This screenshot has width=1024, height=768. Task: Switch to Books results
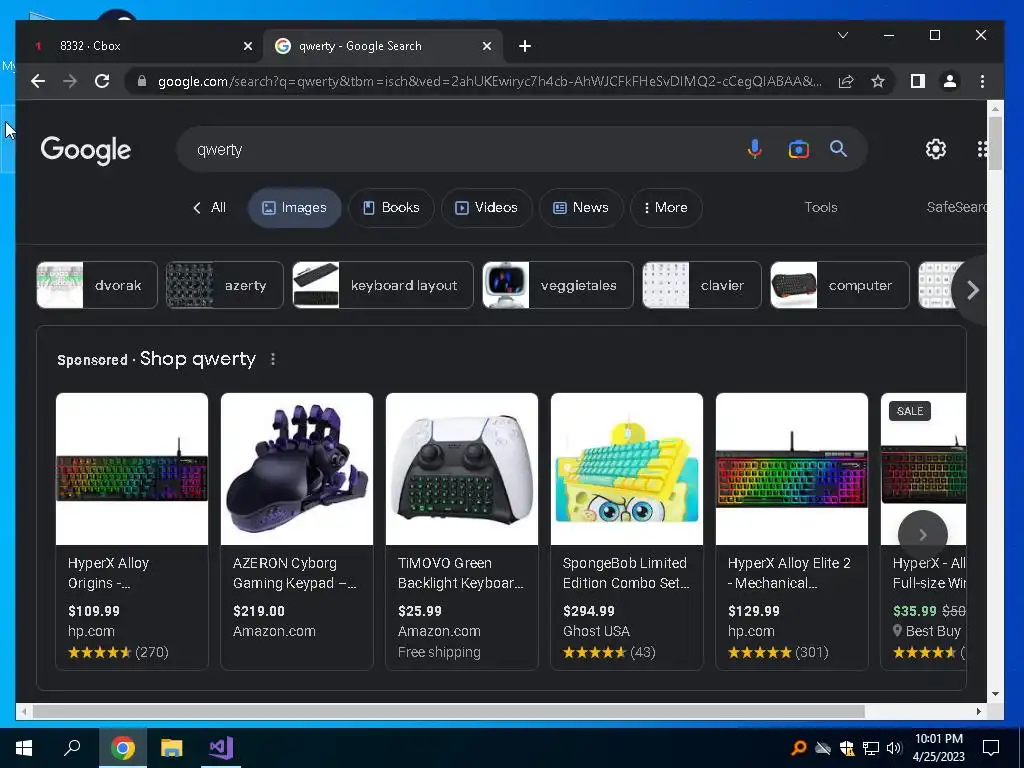tap(391, 208)
